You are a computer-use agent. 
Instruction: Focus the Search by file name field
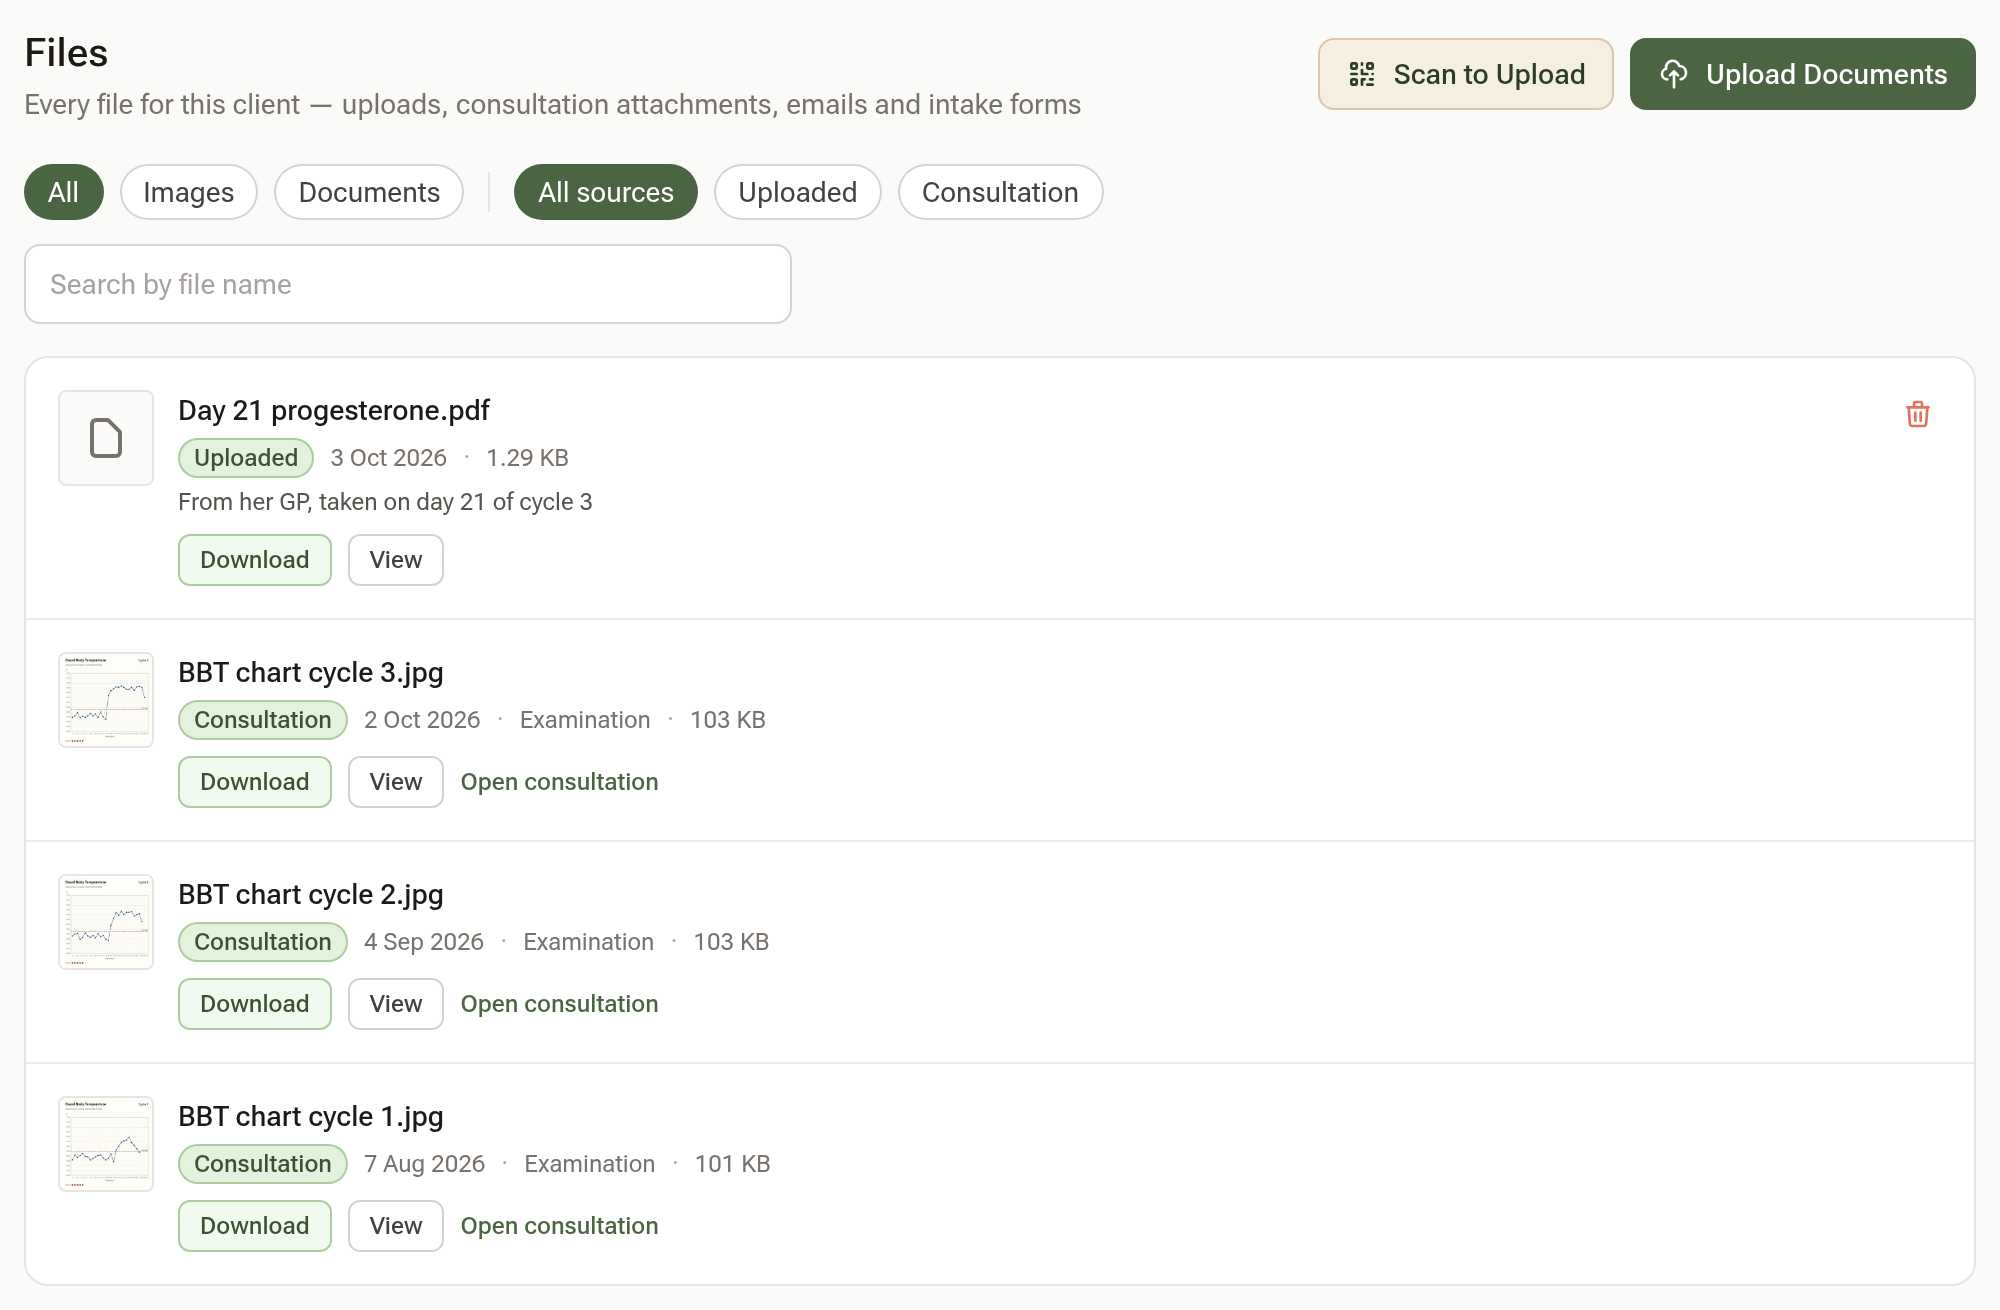click(x=408, y=284)
